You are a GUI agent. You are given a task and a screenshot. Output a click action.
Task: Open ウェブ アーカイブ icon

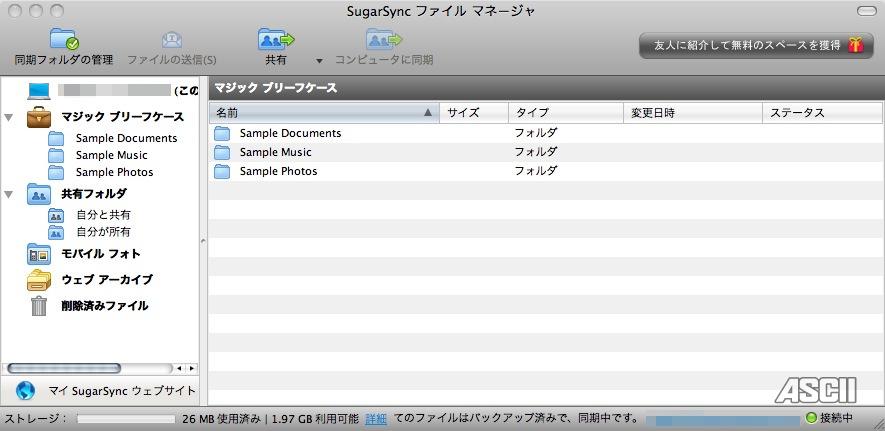pos(39,280)
